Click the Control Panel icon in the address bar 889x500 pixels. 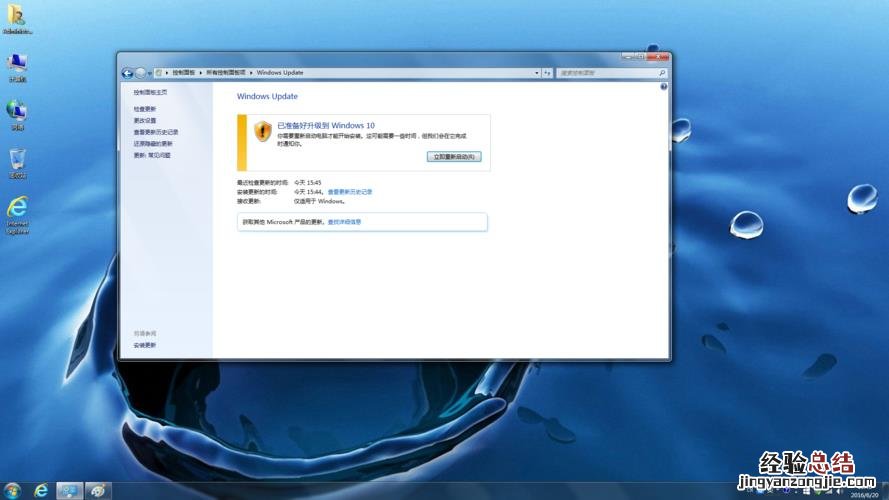pos(159,73)
